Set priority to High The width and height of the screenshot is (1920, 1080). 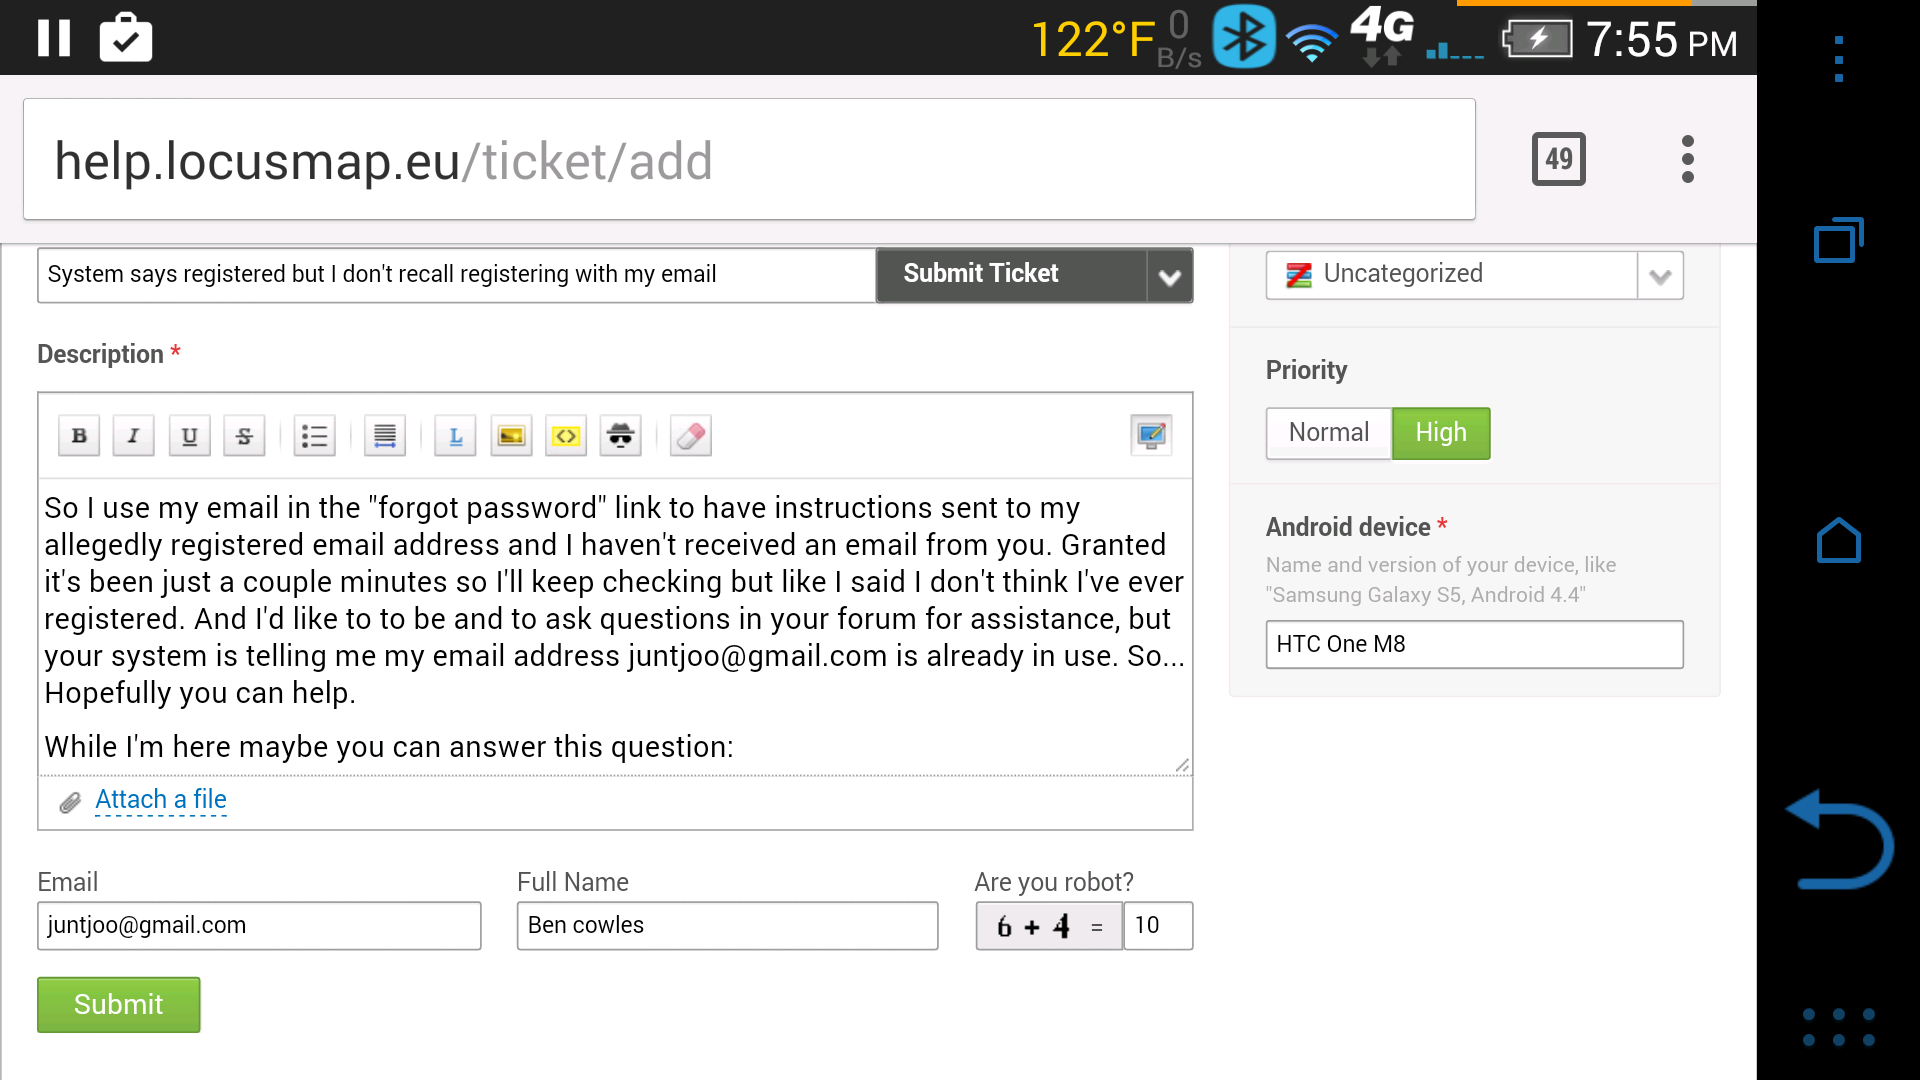(1441, 433)
